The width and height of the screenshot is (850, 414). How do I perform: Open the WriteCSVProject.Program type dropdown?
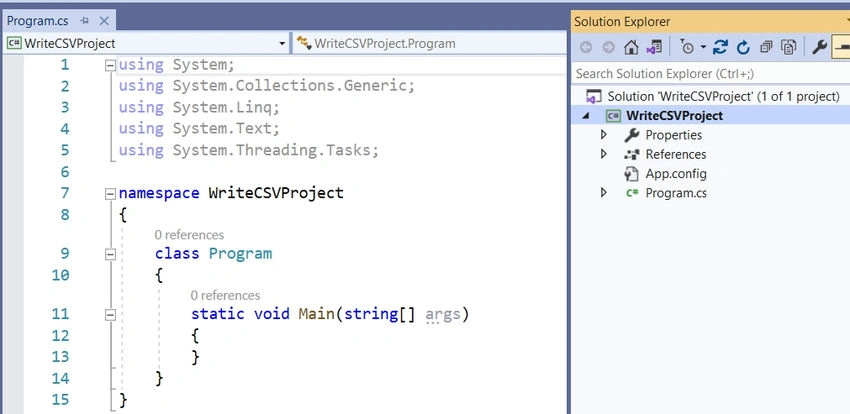(x=429, y=43)
